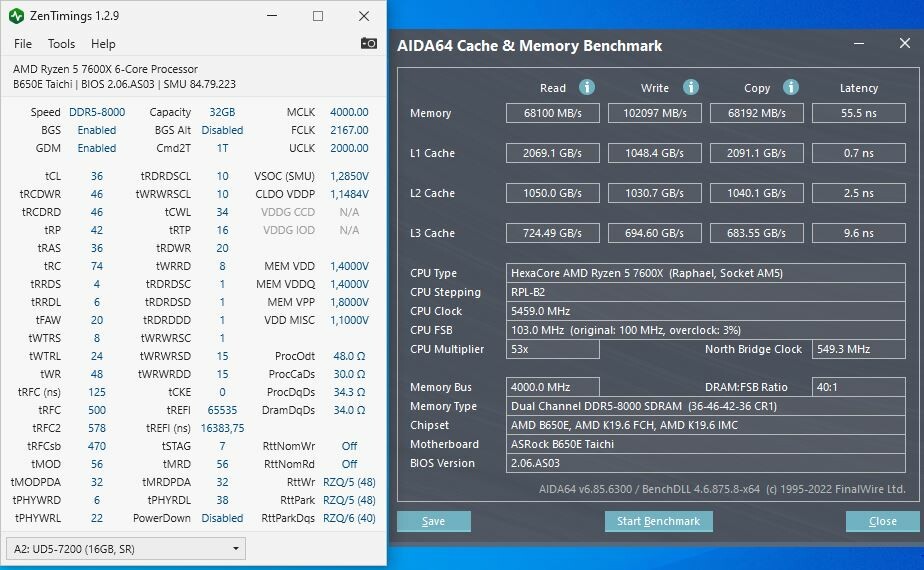Click the ZenTimings app logo icon

[16, 16]
